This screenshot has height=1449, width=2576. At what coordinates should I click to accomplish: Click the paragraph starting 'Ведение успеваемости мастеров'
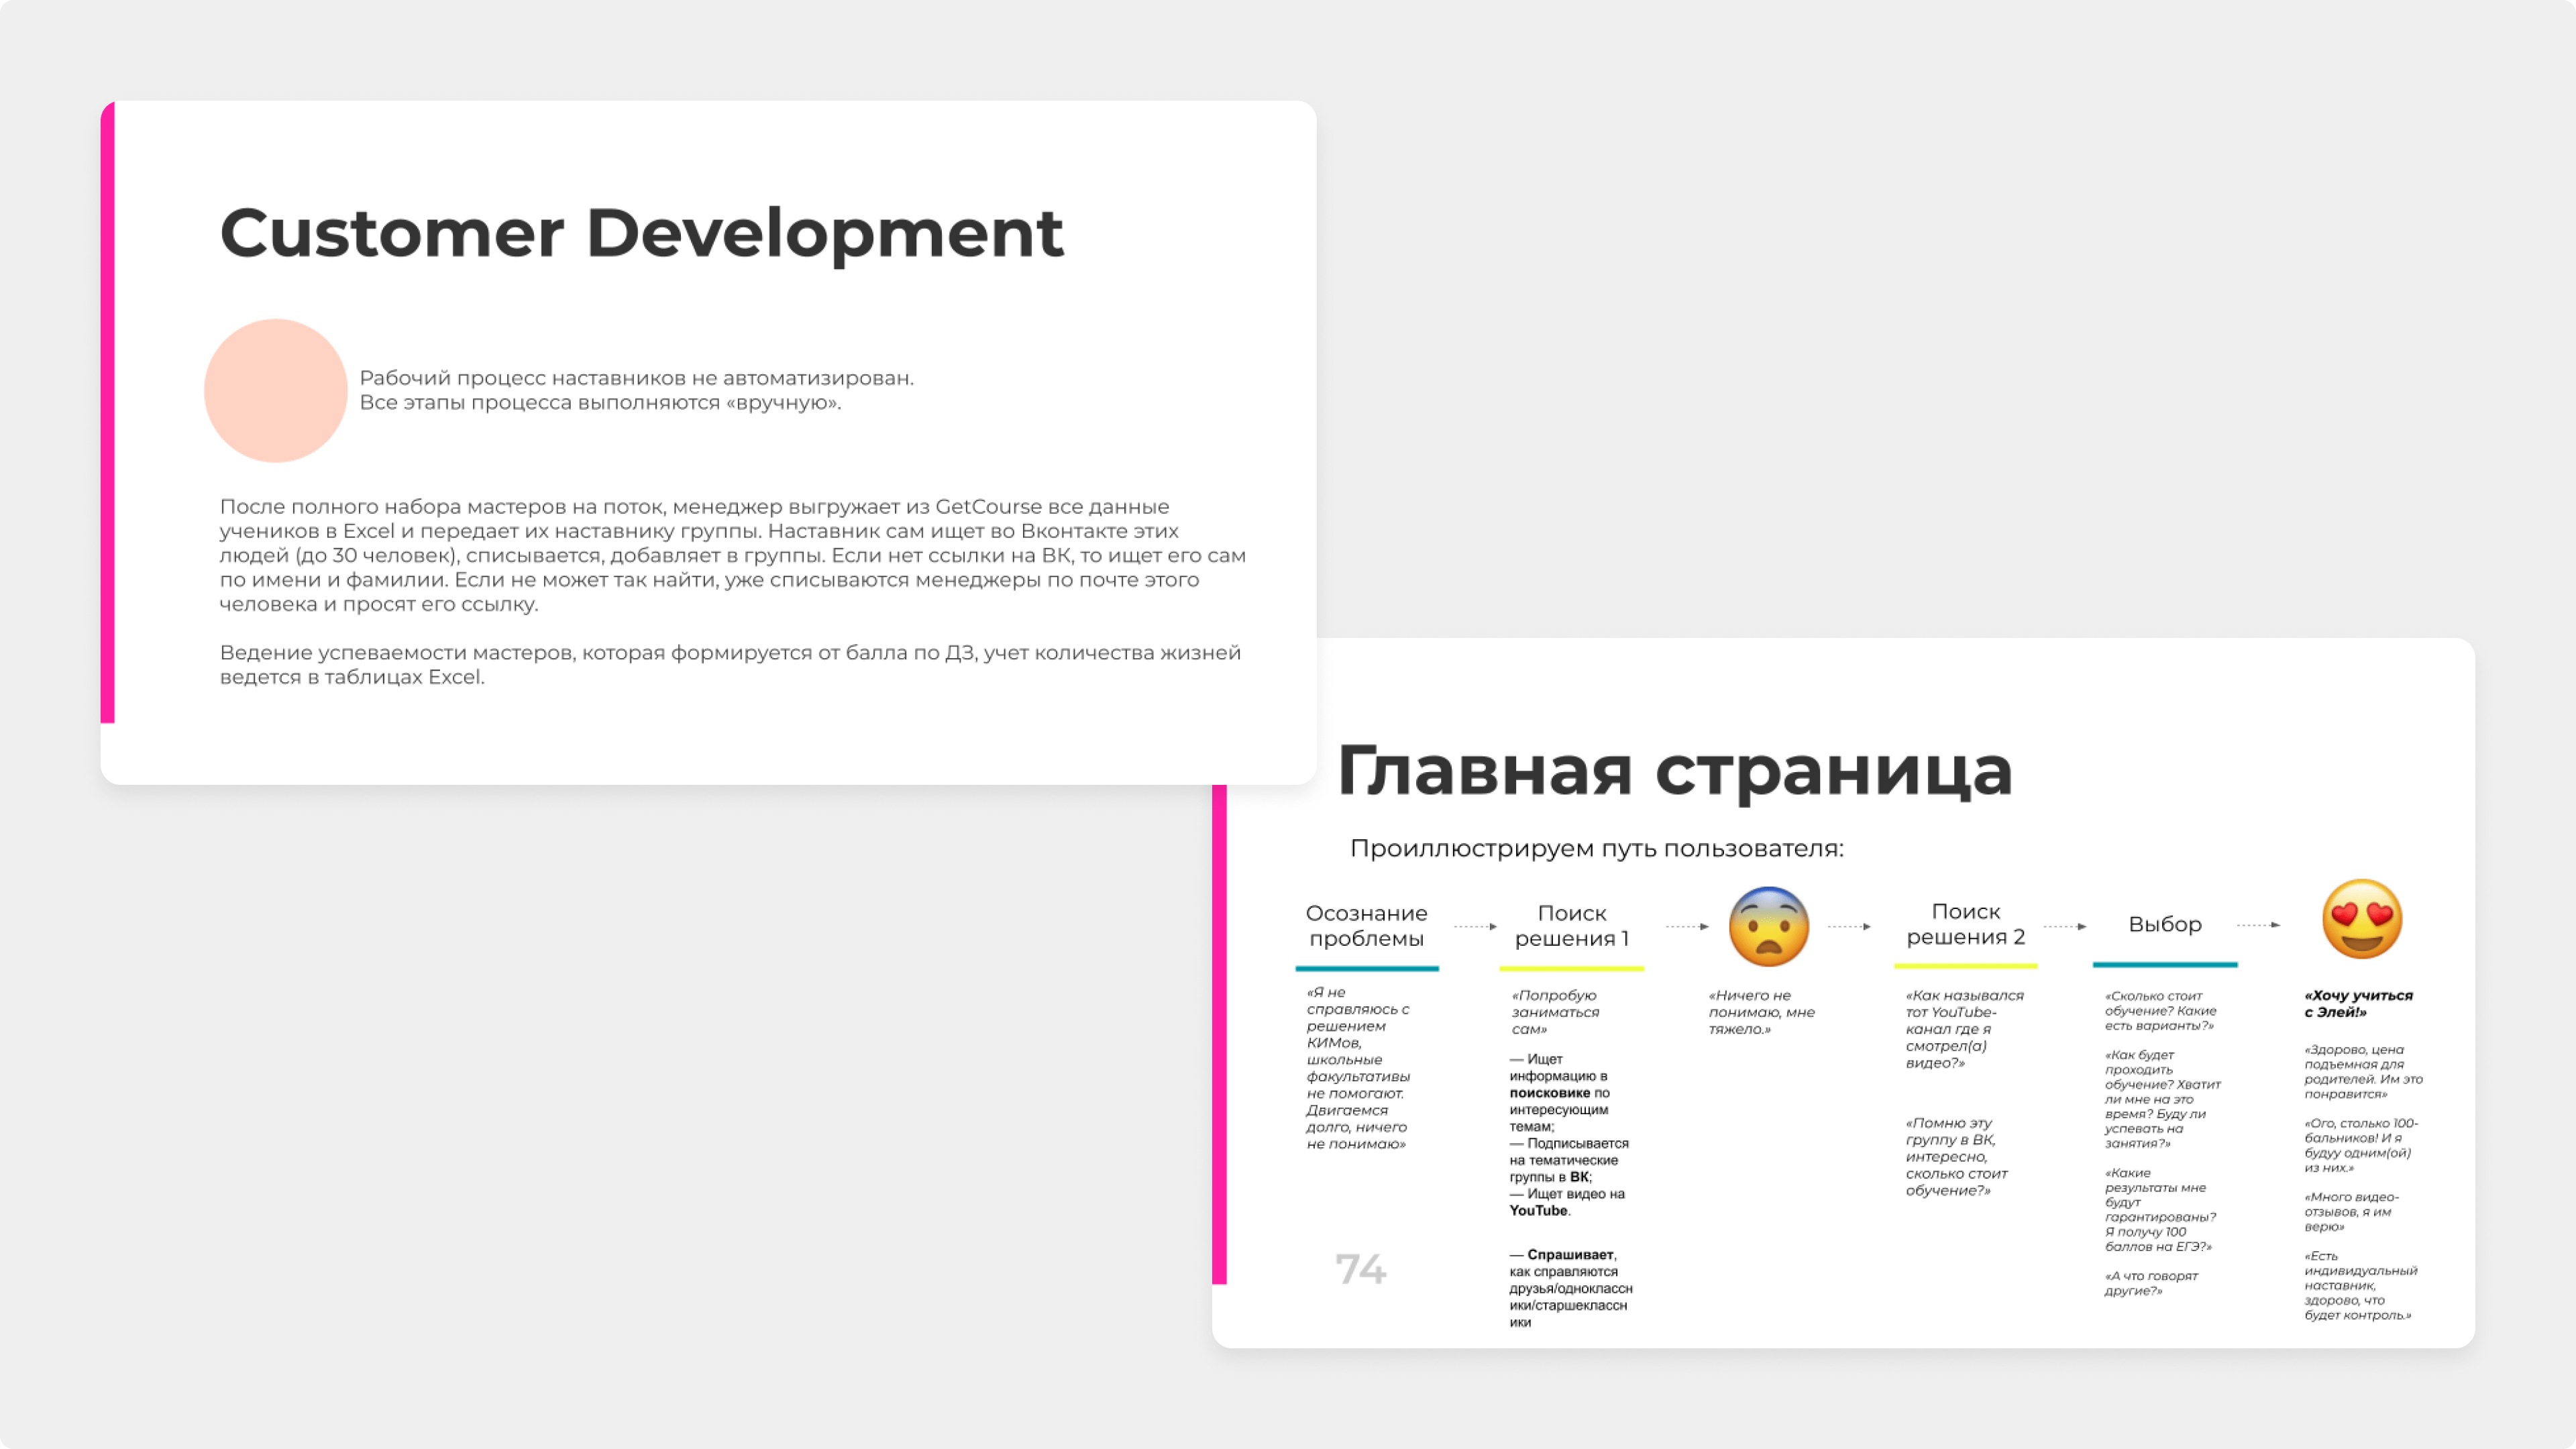point(730,665)
